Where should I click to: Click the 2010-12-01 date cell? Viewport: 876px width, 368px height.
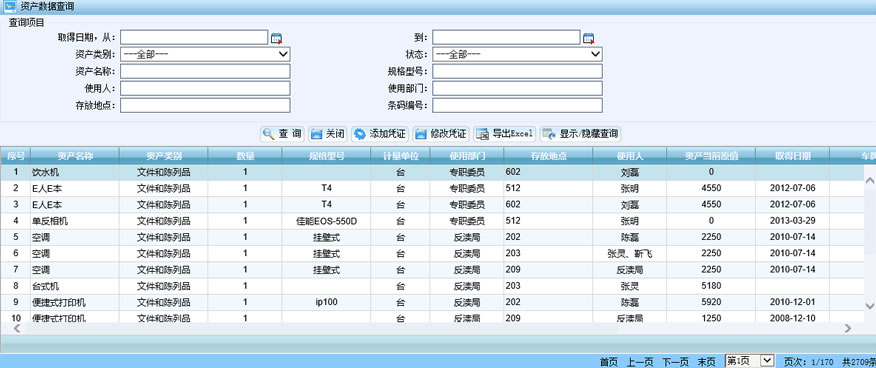[793, 302]
